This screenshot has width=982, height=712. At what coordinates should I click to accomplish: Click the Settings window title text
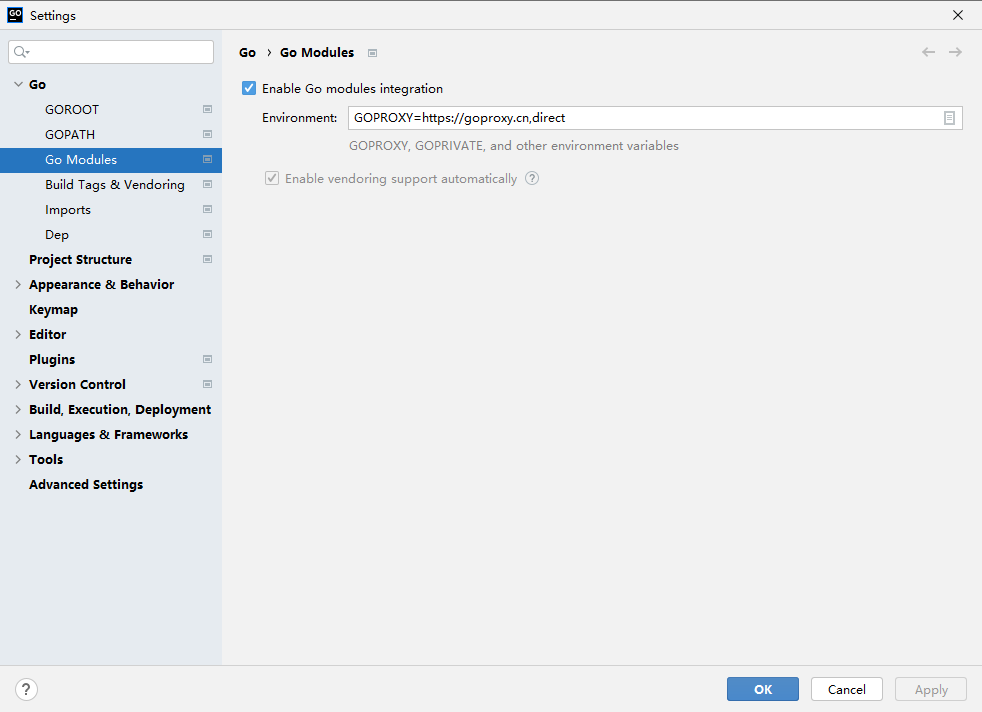[53, 16]
